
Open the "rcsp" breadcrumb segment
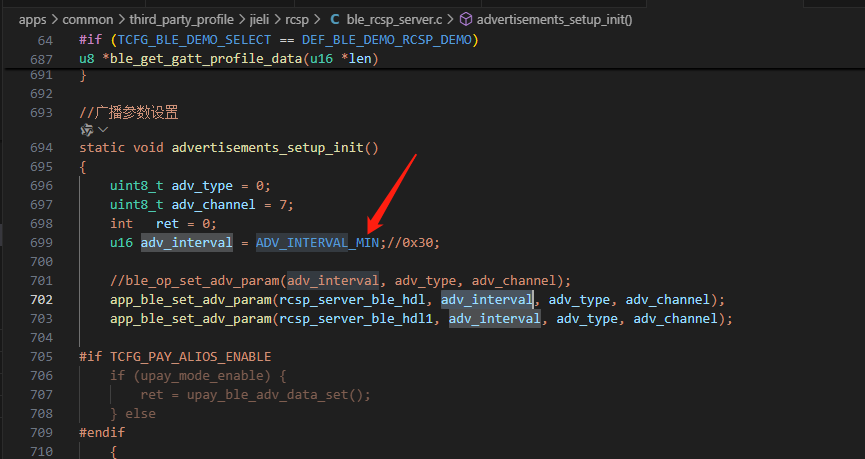(297, 20)
